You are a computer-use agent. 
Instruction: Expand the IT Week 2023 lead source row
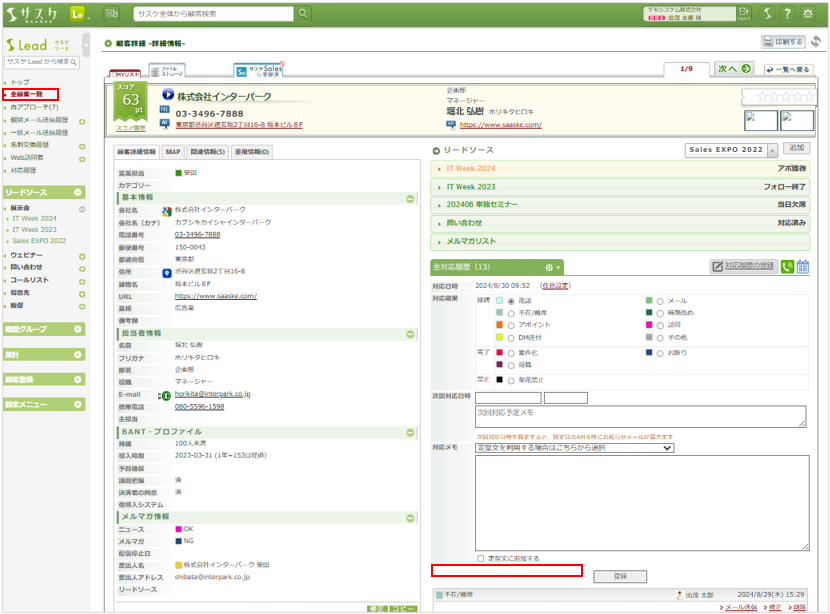tap(620, 187)
